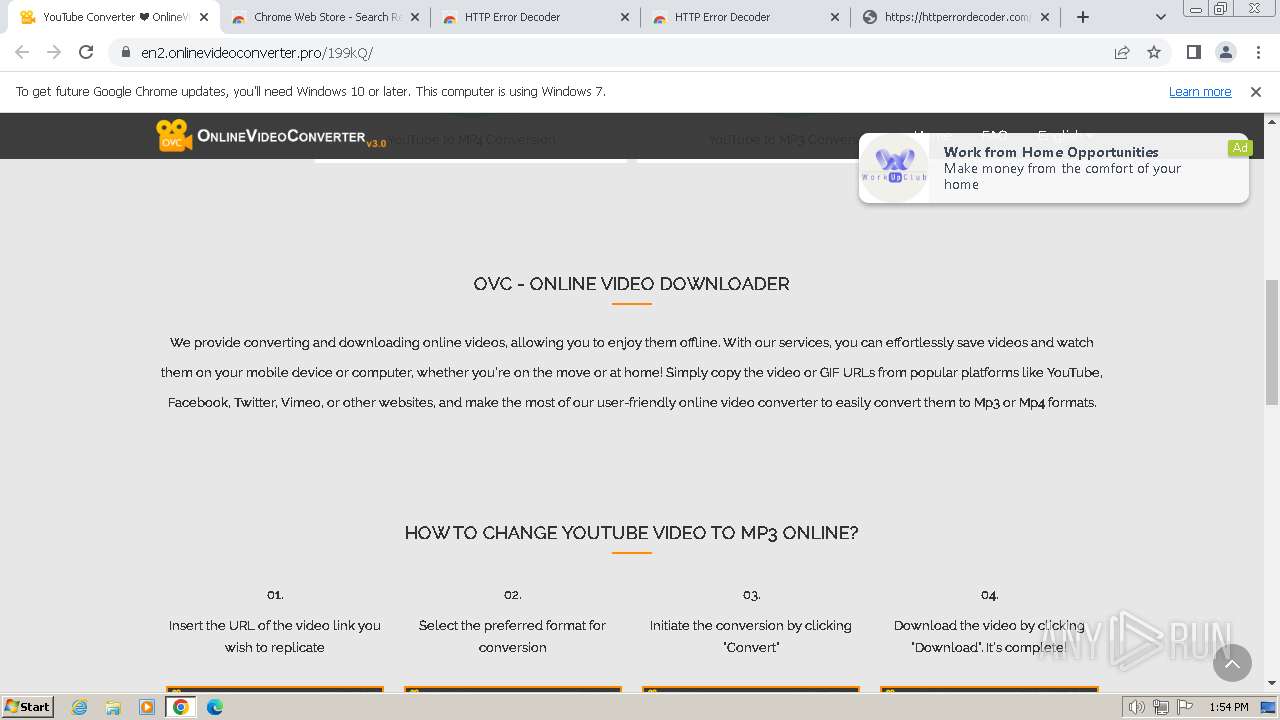Open media player from taskbar
The width and height of the screenshot is (1280, 720).
point(147,707)
